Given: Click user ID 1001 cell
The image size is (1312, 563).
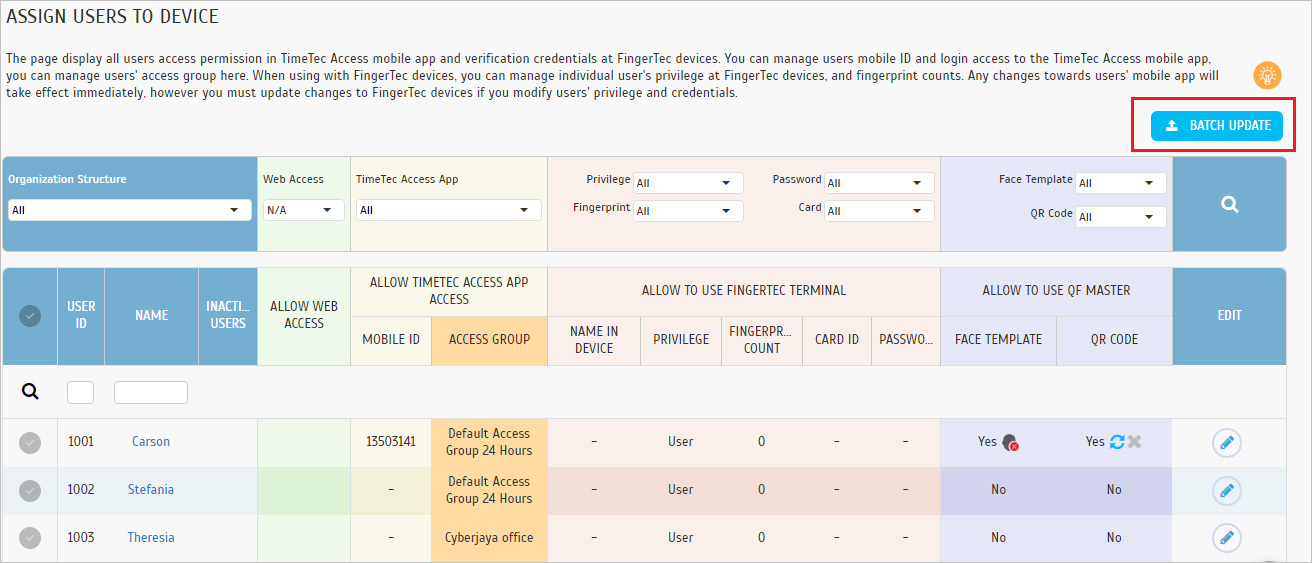Looking at the screenshot, I should click(x=81, y=442).
